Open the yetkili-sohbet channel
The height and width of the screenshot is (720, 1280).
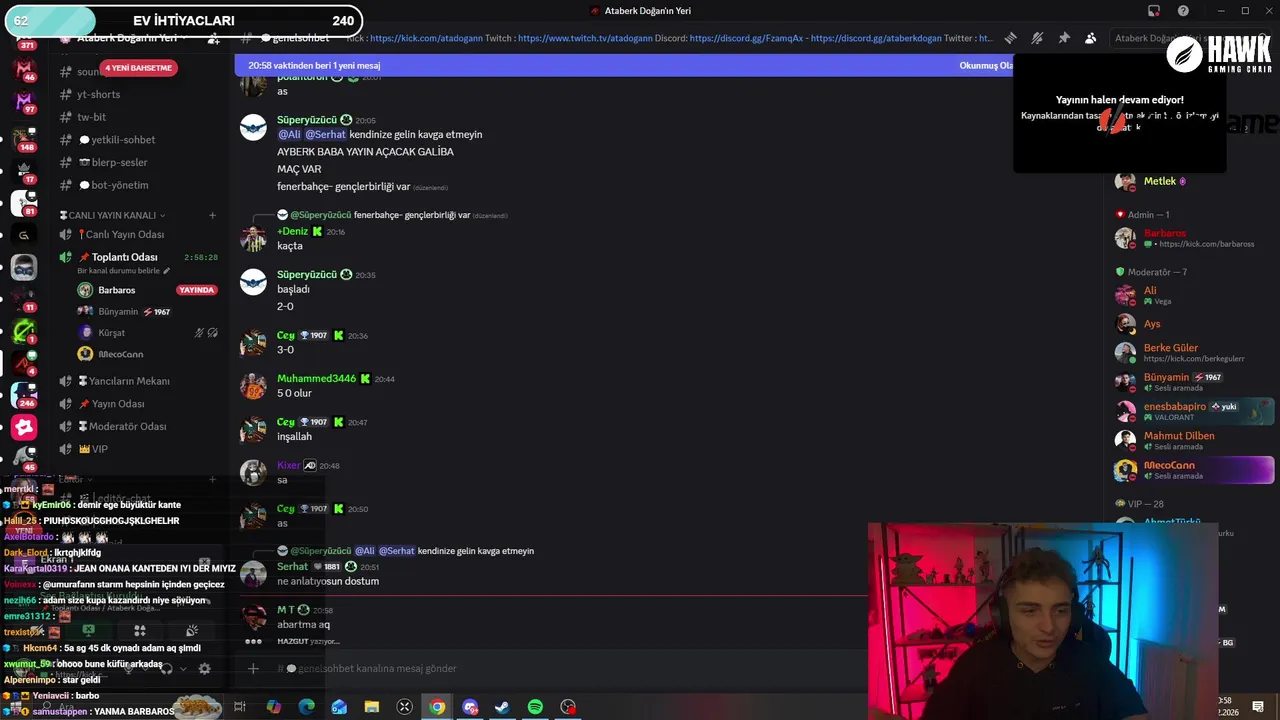[x=140, y=140]
